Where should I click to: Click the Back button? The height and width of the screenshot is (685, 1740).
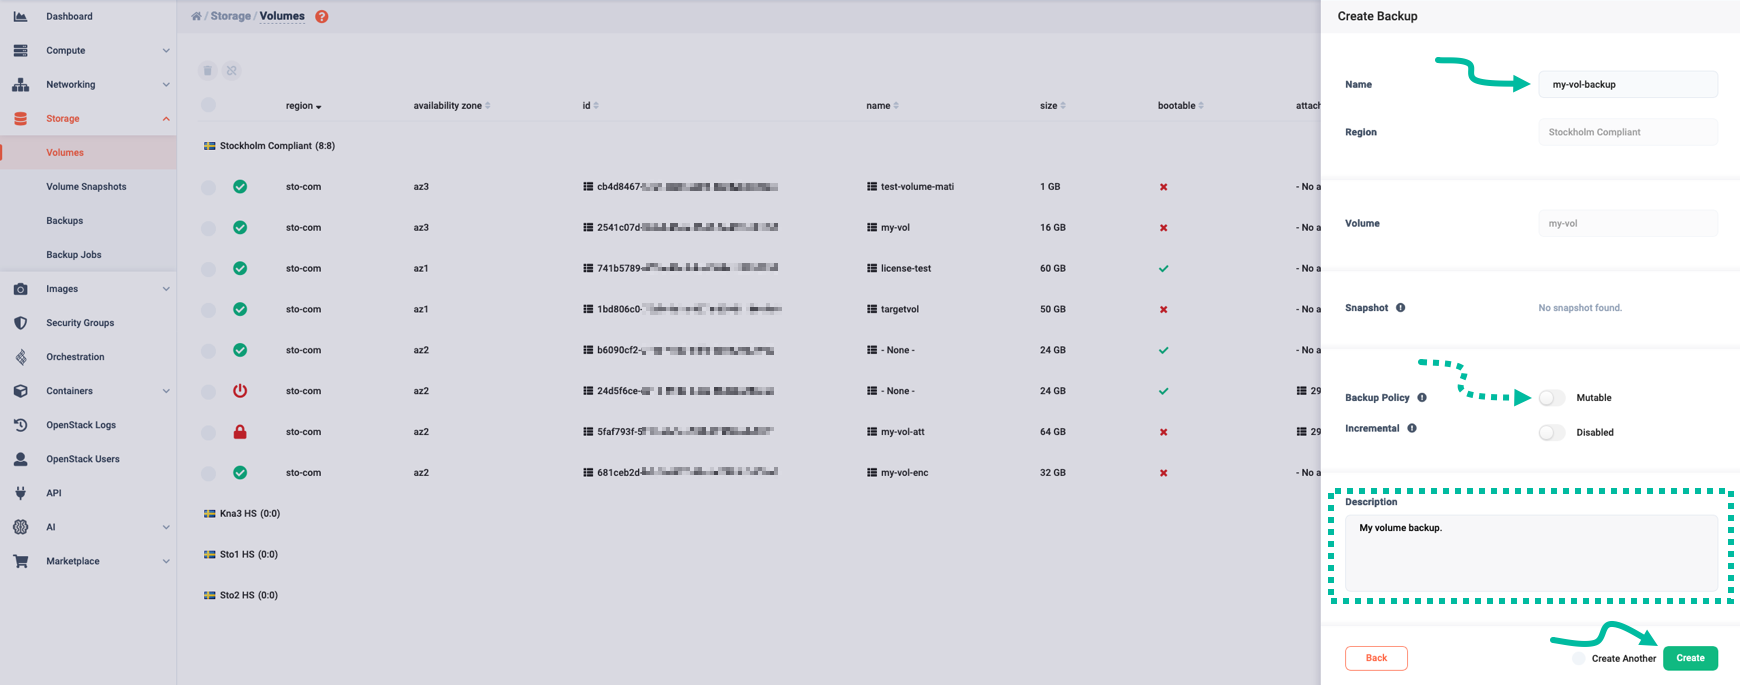[x=1376, y=658]
